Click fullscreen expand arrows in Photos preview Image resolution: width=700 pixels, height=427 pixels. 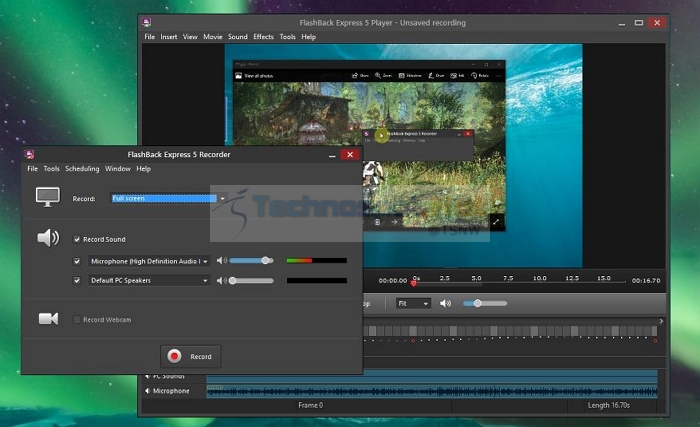(496, 222)
